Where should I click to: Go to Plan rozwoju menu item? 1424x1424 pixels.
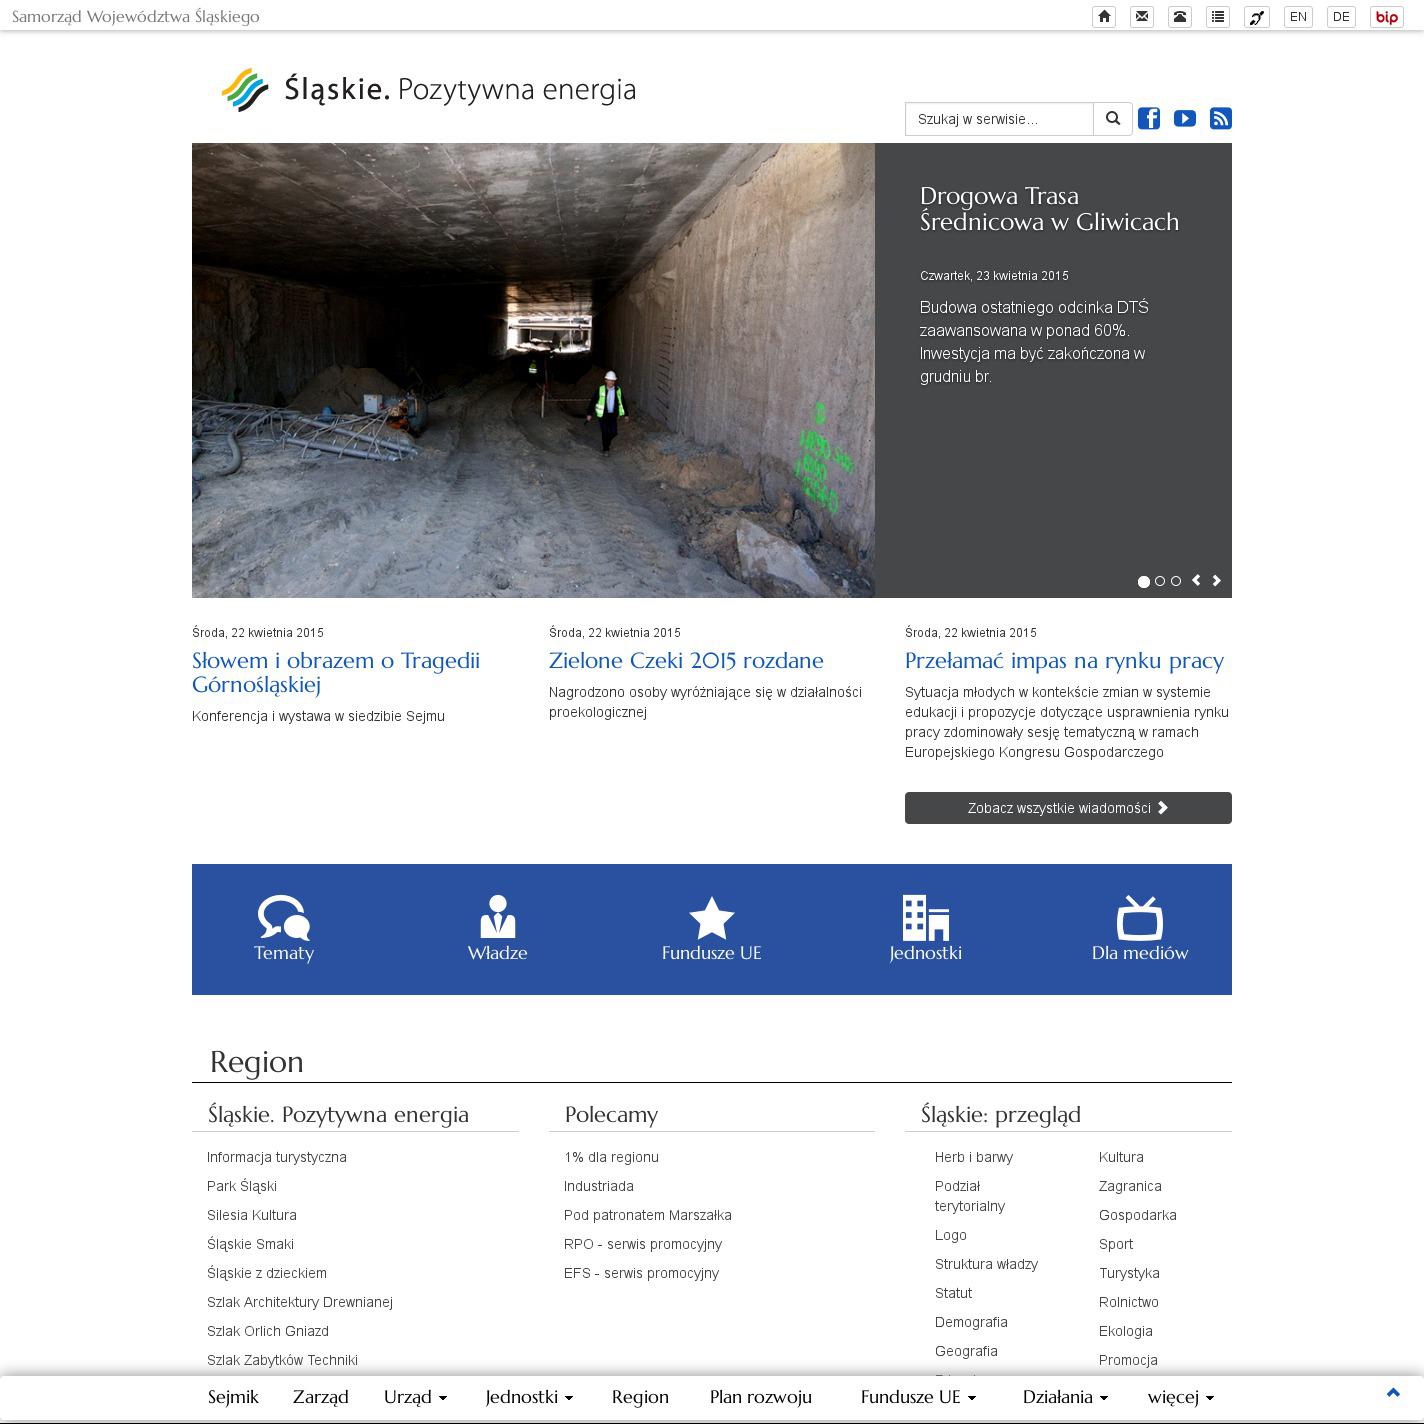760,1397
